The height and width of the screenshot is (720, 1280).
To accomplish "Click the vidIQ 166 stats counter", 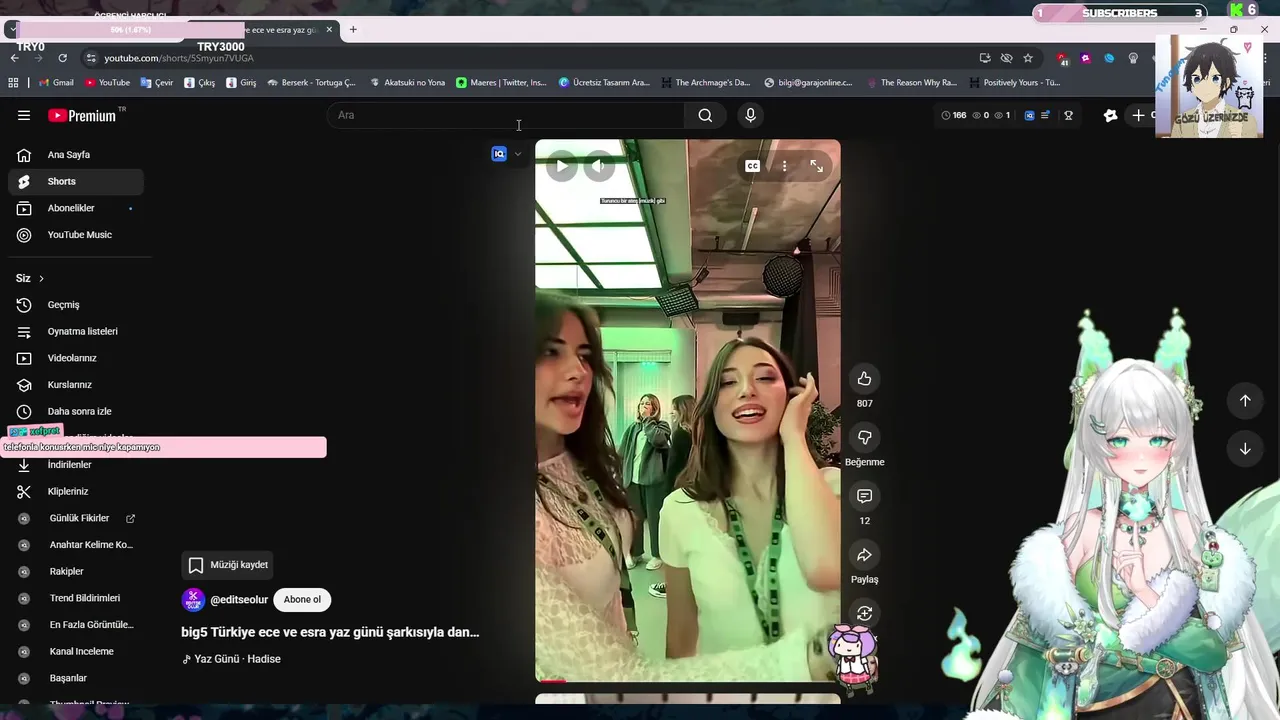I will (x=954, y=115).
